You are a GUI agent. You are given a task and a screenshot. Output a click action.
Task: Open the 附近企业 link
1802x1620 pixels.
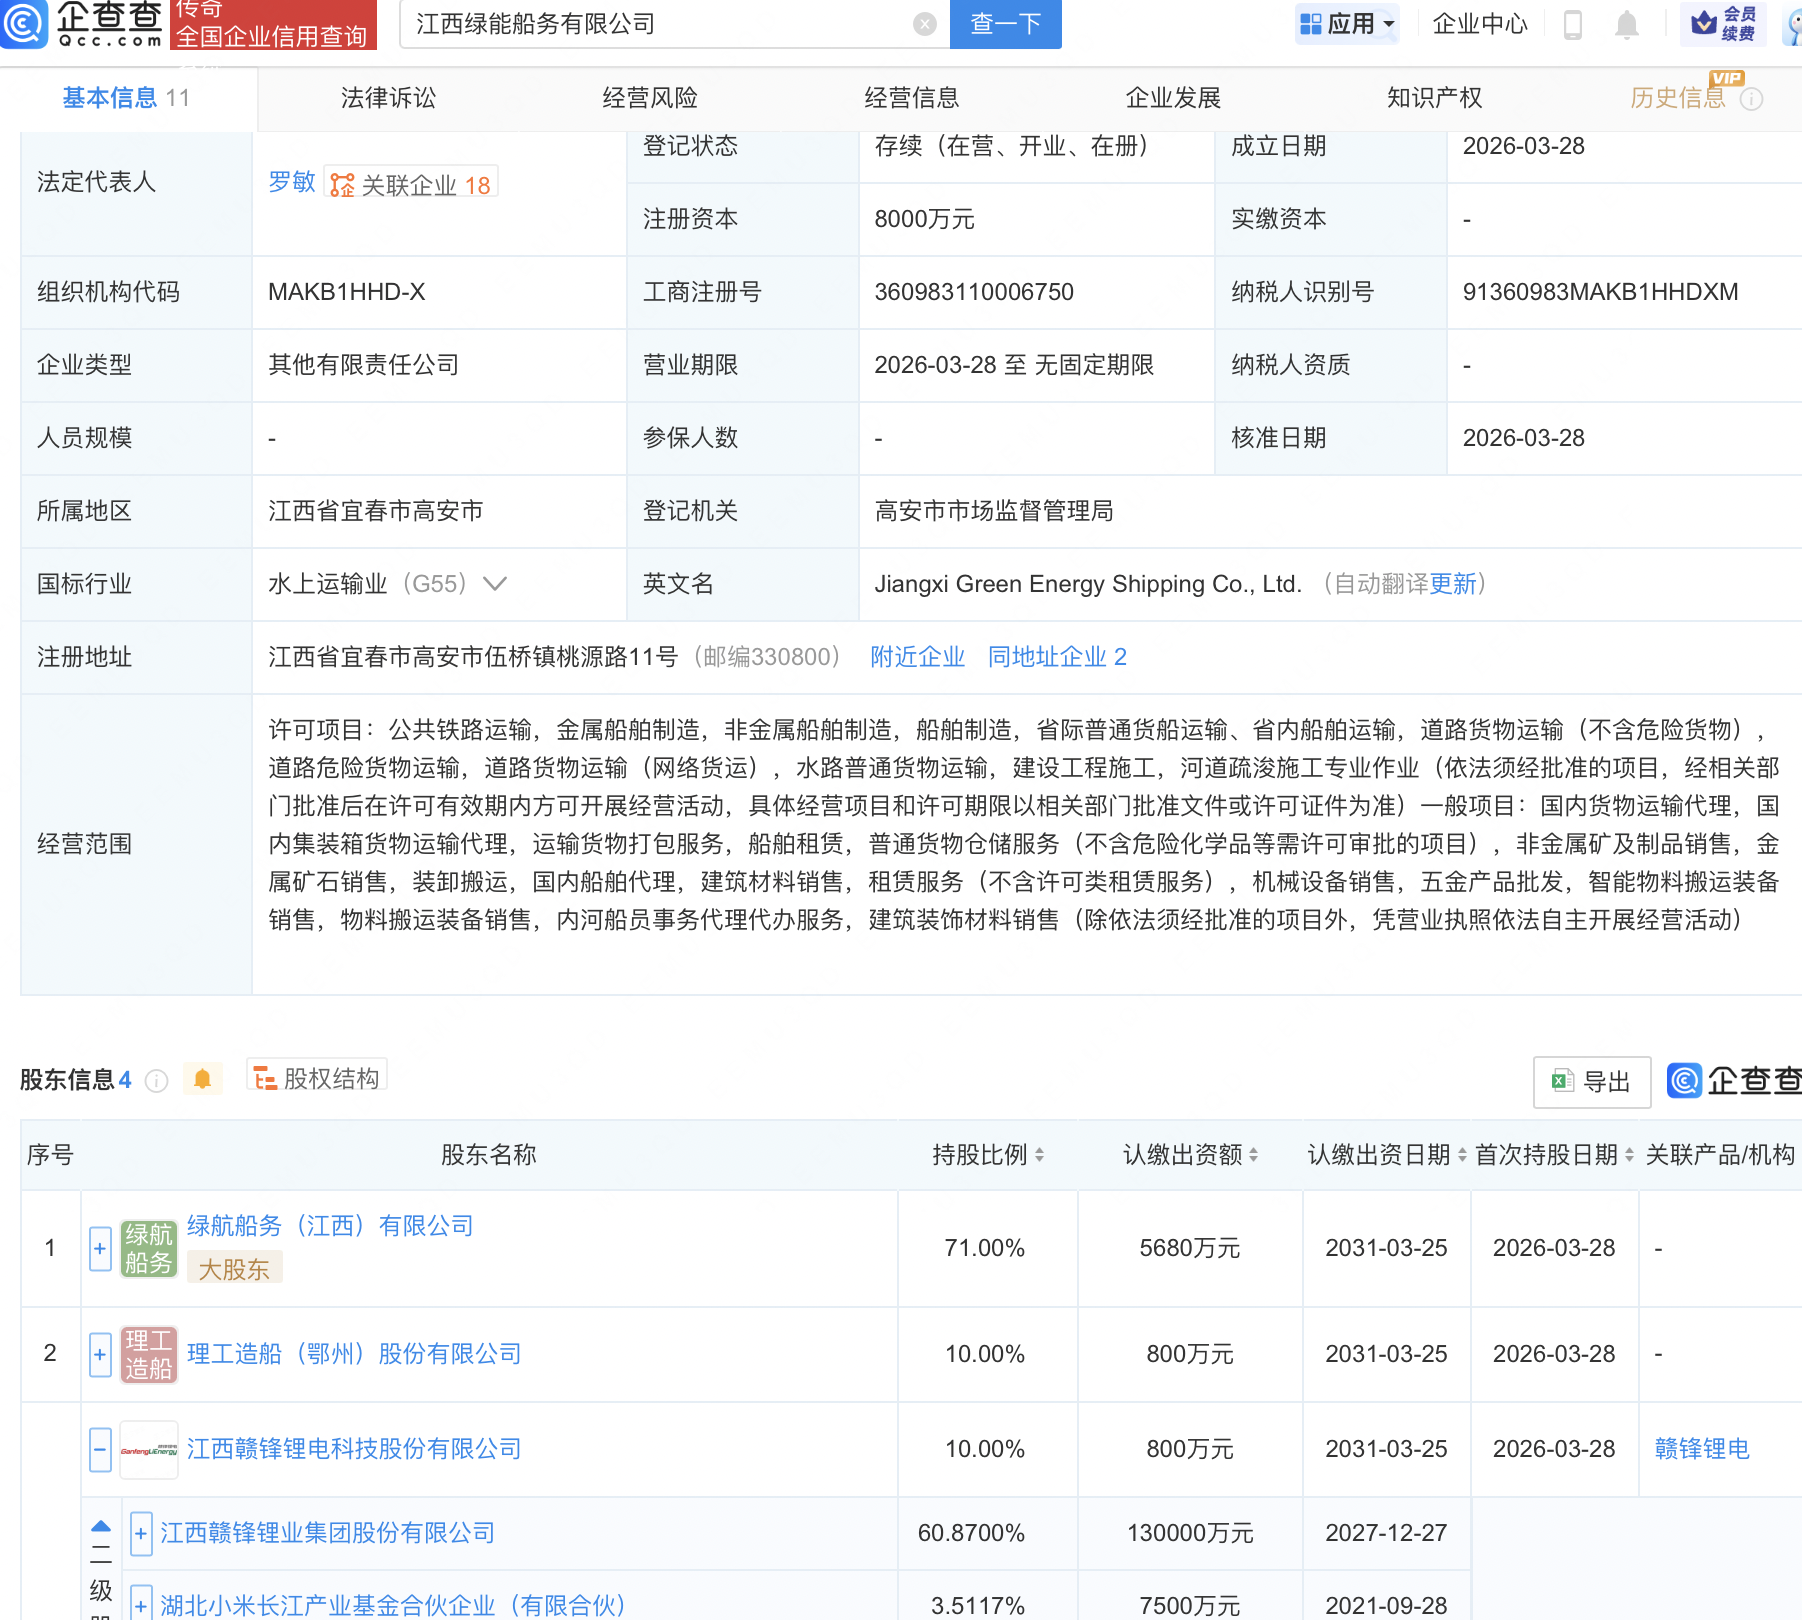pos(917,657)
